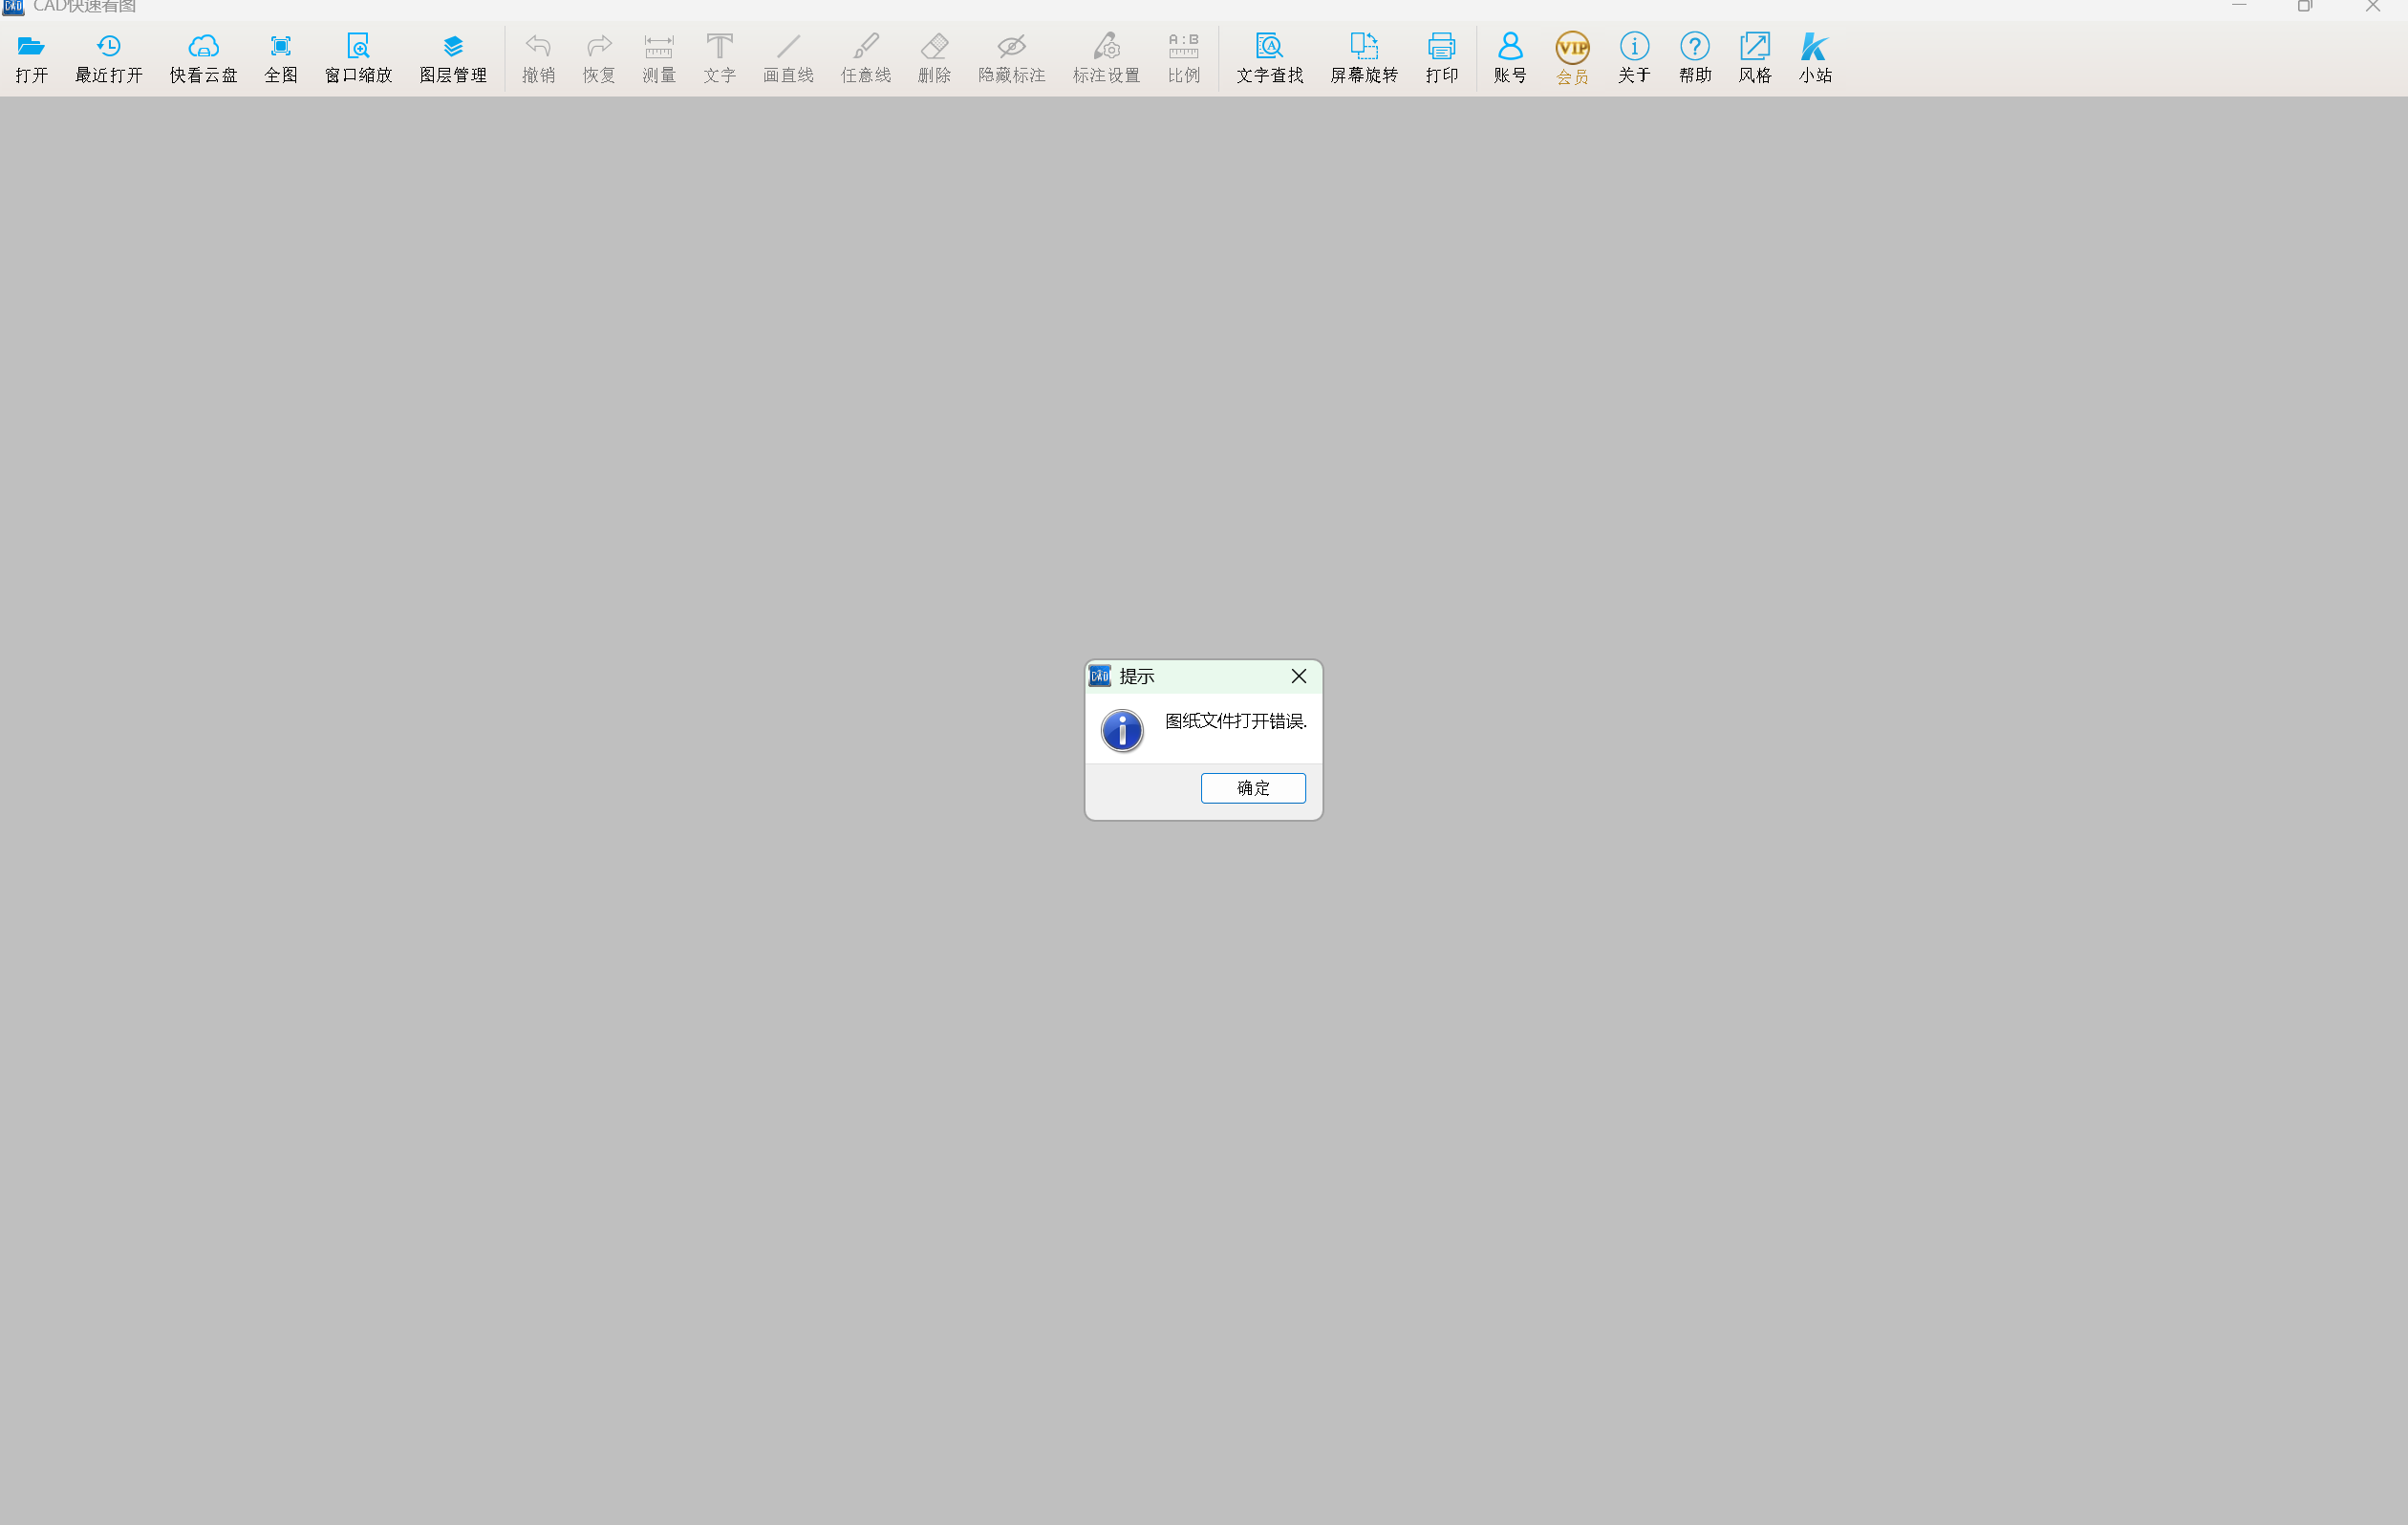Click the VIP 会员 membership badge
This screenshot has height=1525, width=2408.
tap(1572, 47)
